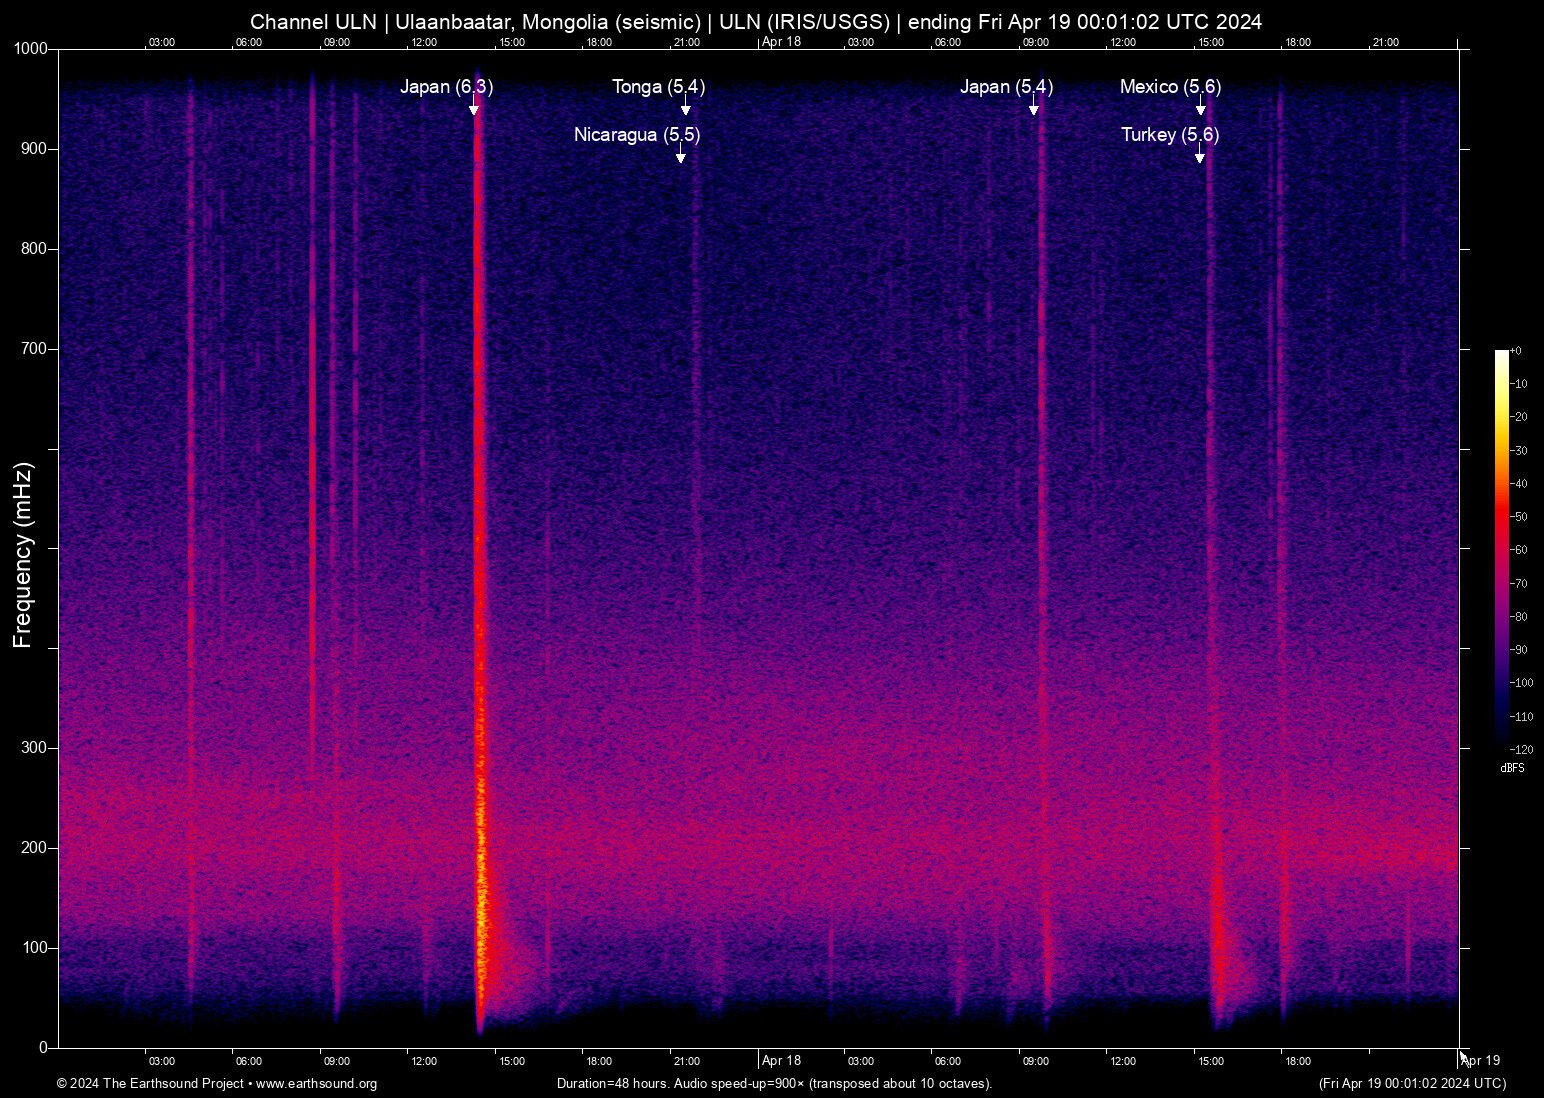Click the -50 color scale value
The height and width of the screenshot is (1098, 1544).
coord(1519,517)
